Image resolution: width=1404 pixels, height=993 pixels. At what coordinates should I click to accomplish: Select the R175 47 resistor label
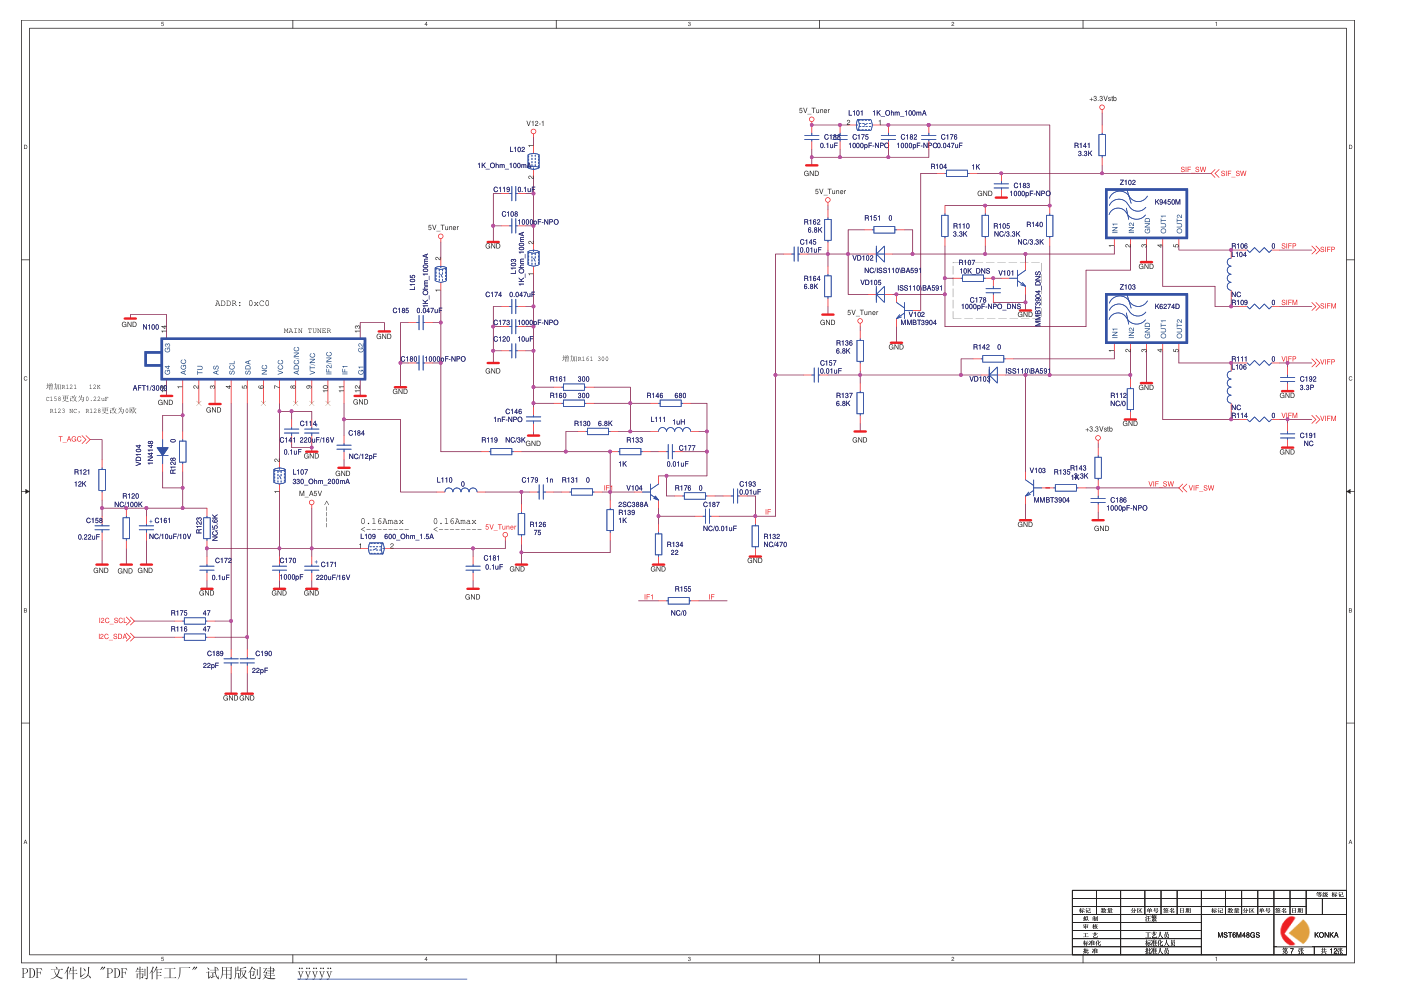pyautogui.click(x=190, y=613)
